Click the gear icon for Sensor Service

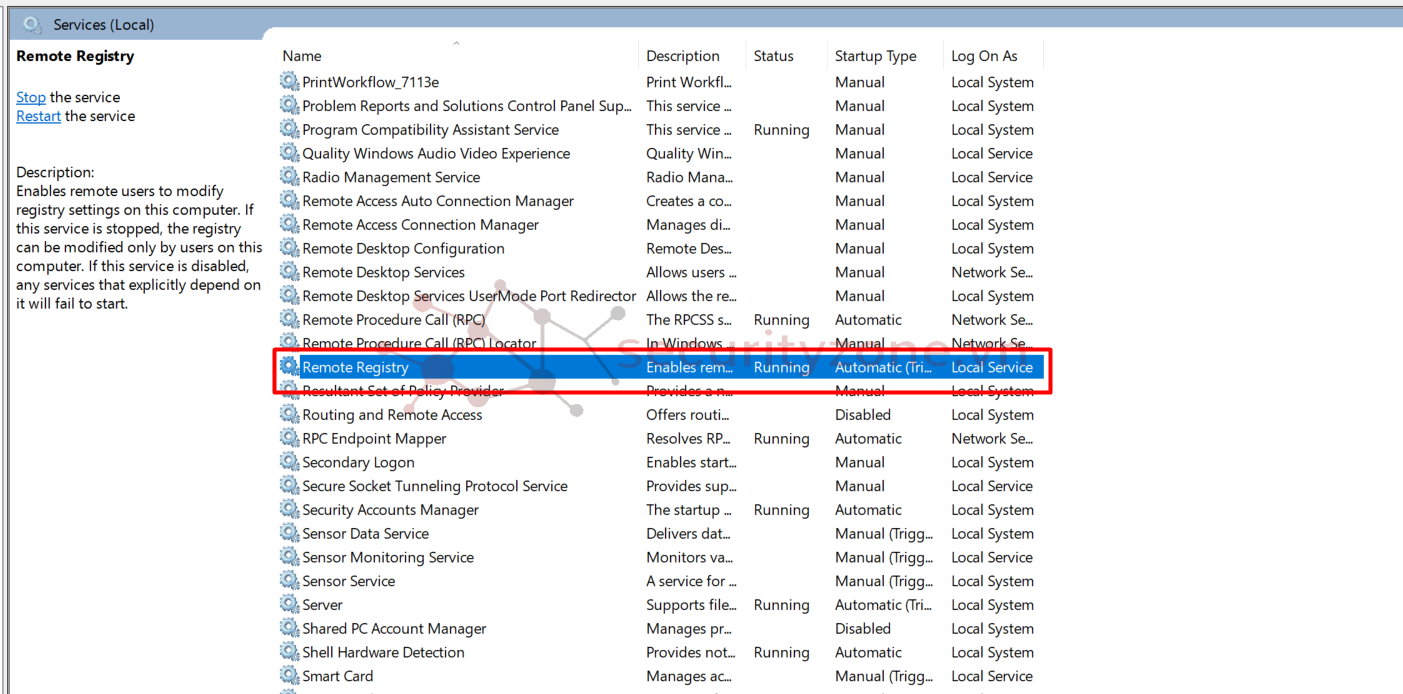[x=290, y=580]
